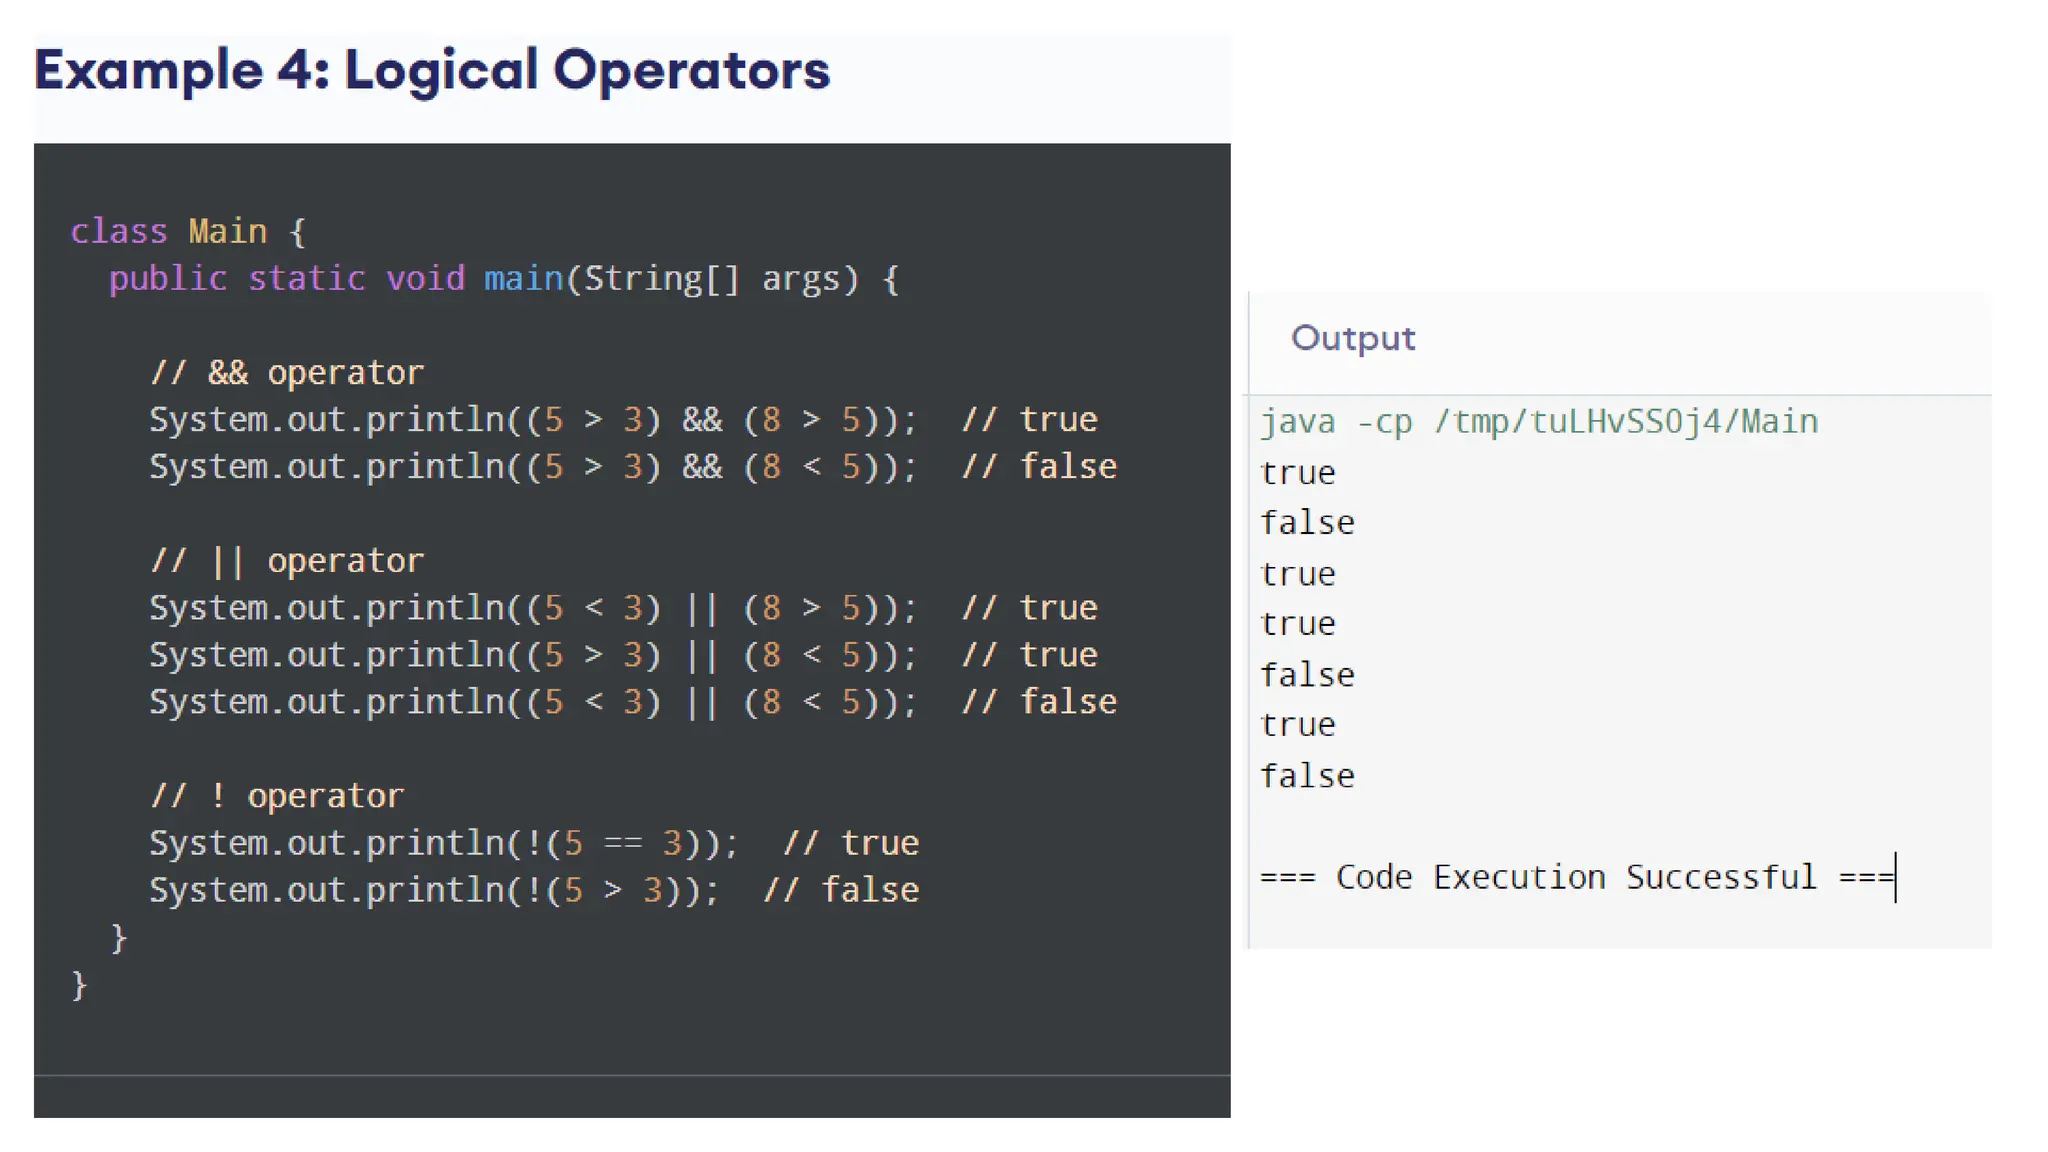Click the first 'true' output line
This screenshot has height=1152, width=2048.
point(1297,473)
